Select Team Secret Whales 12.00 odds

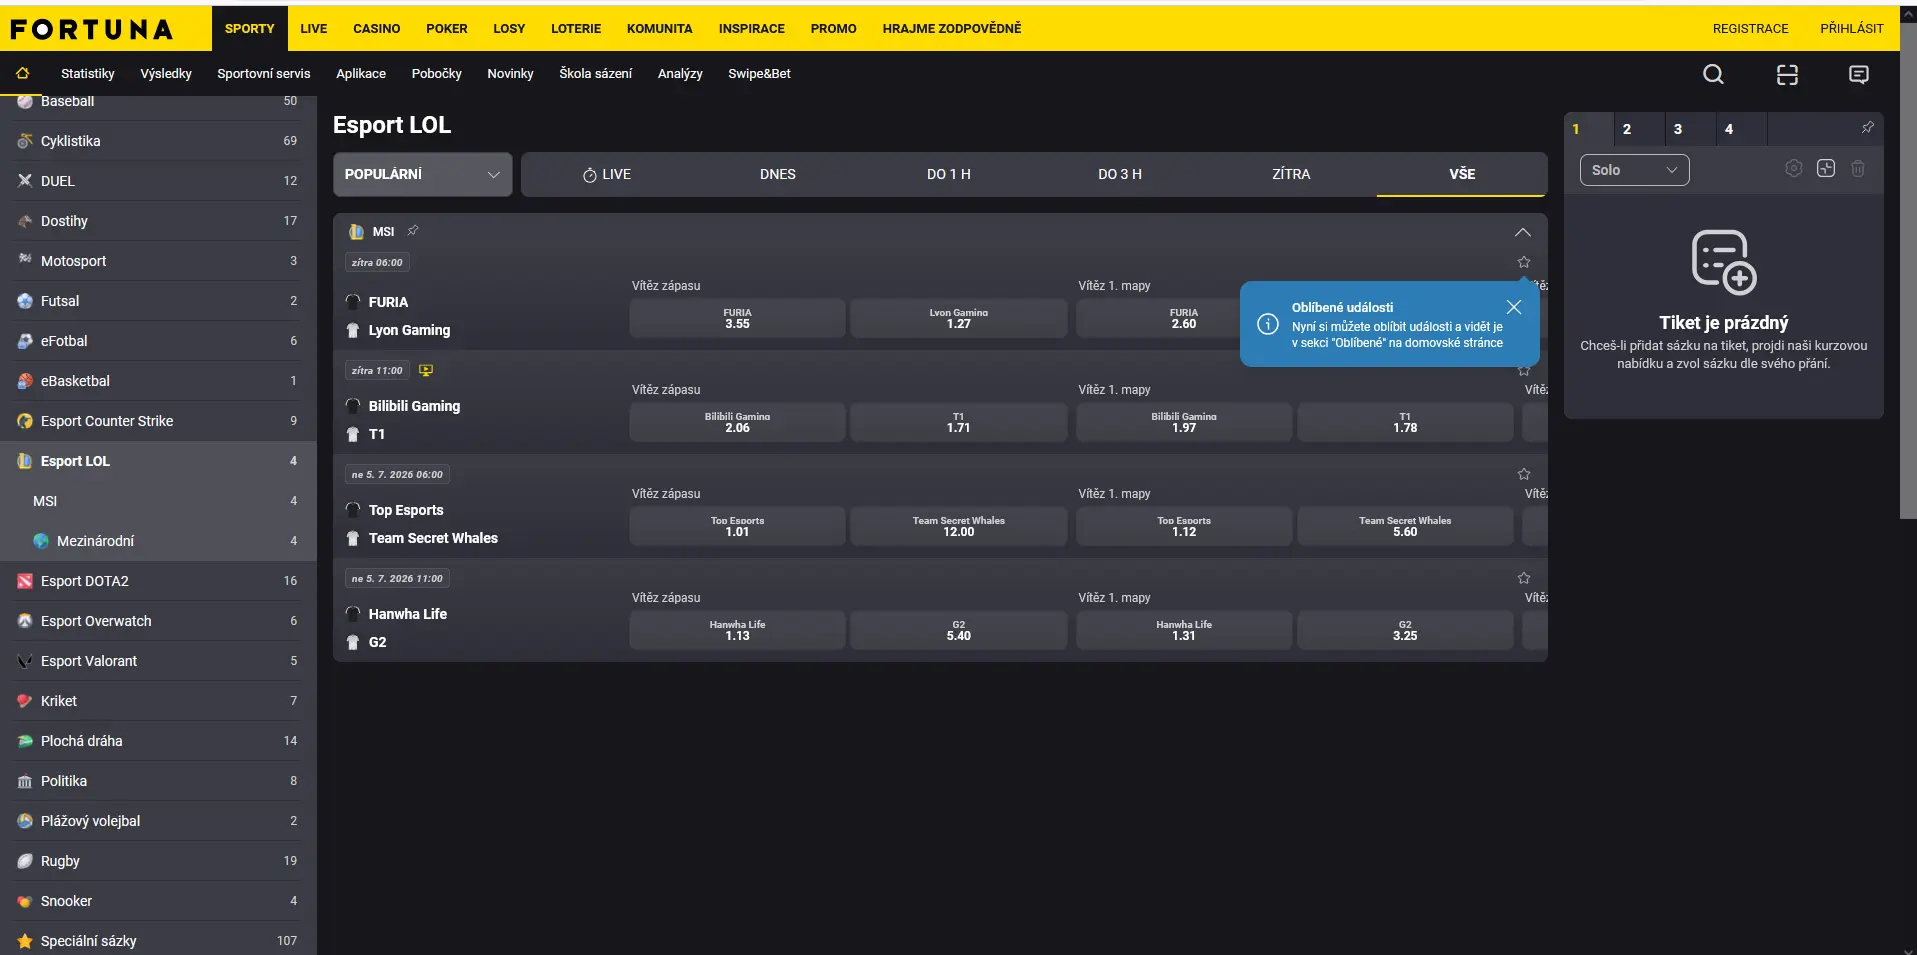pos(959,526)
